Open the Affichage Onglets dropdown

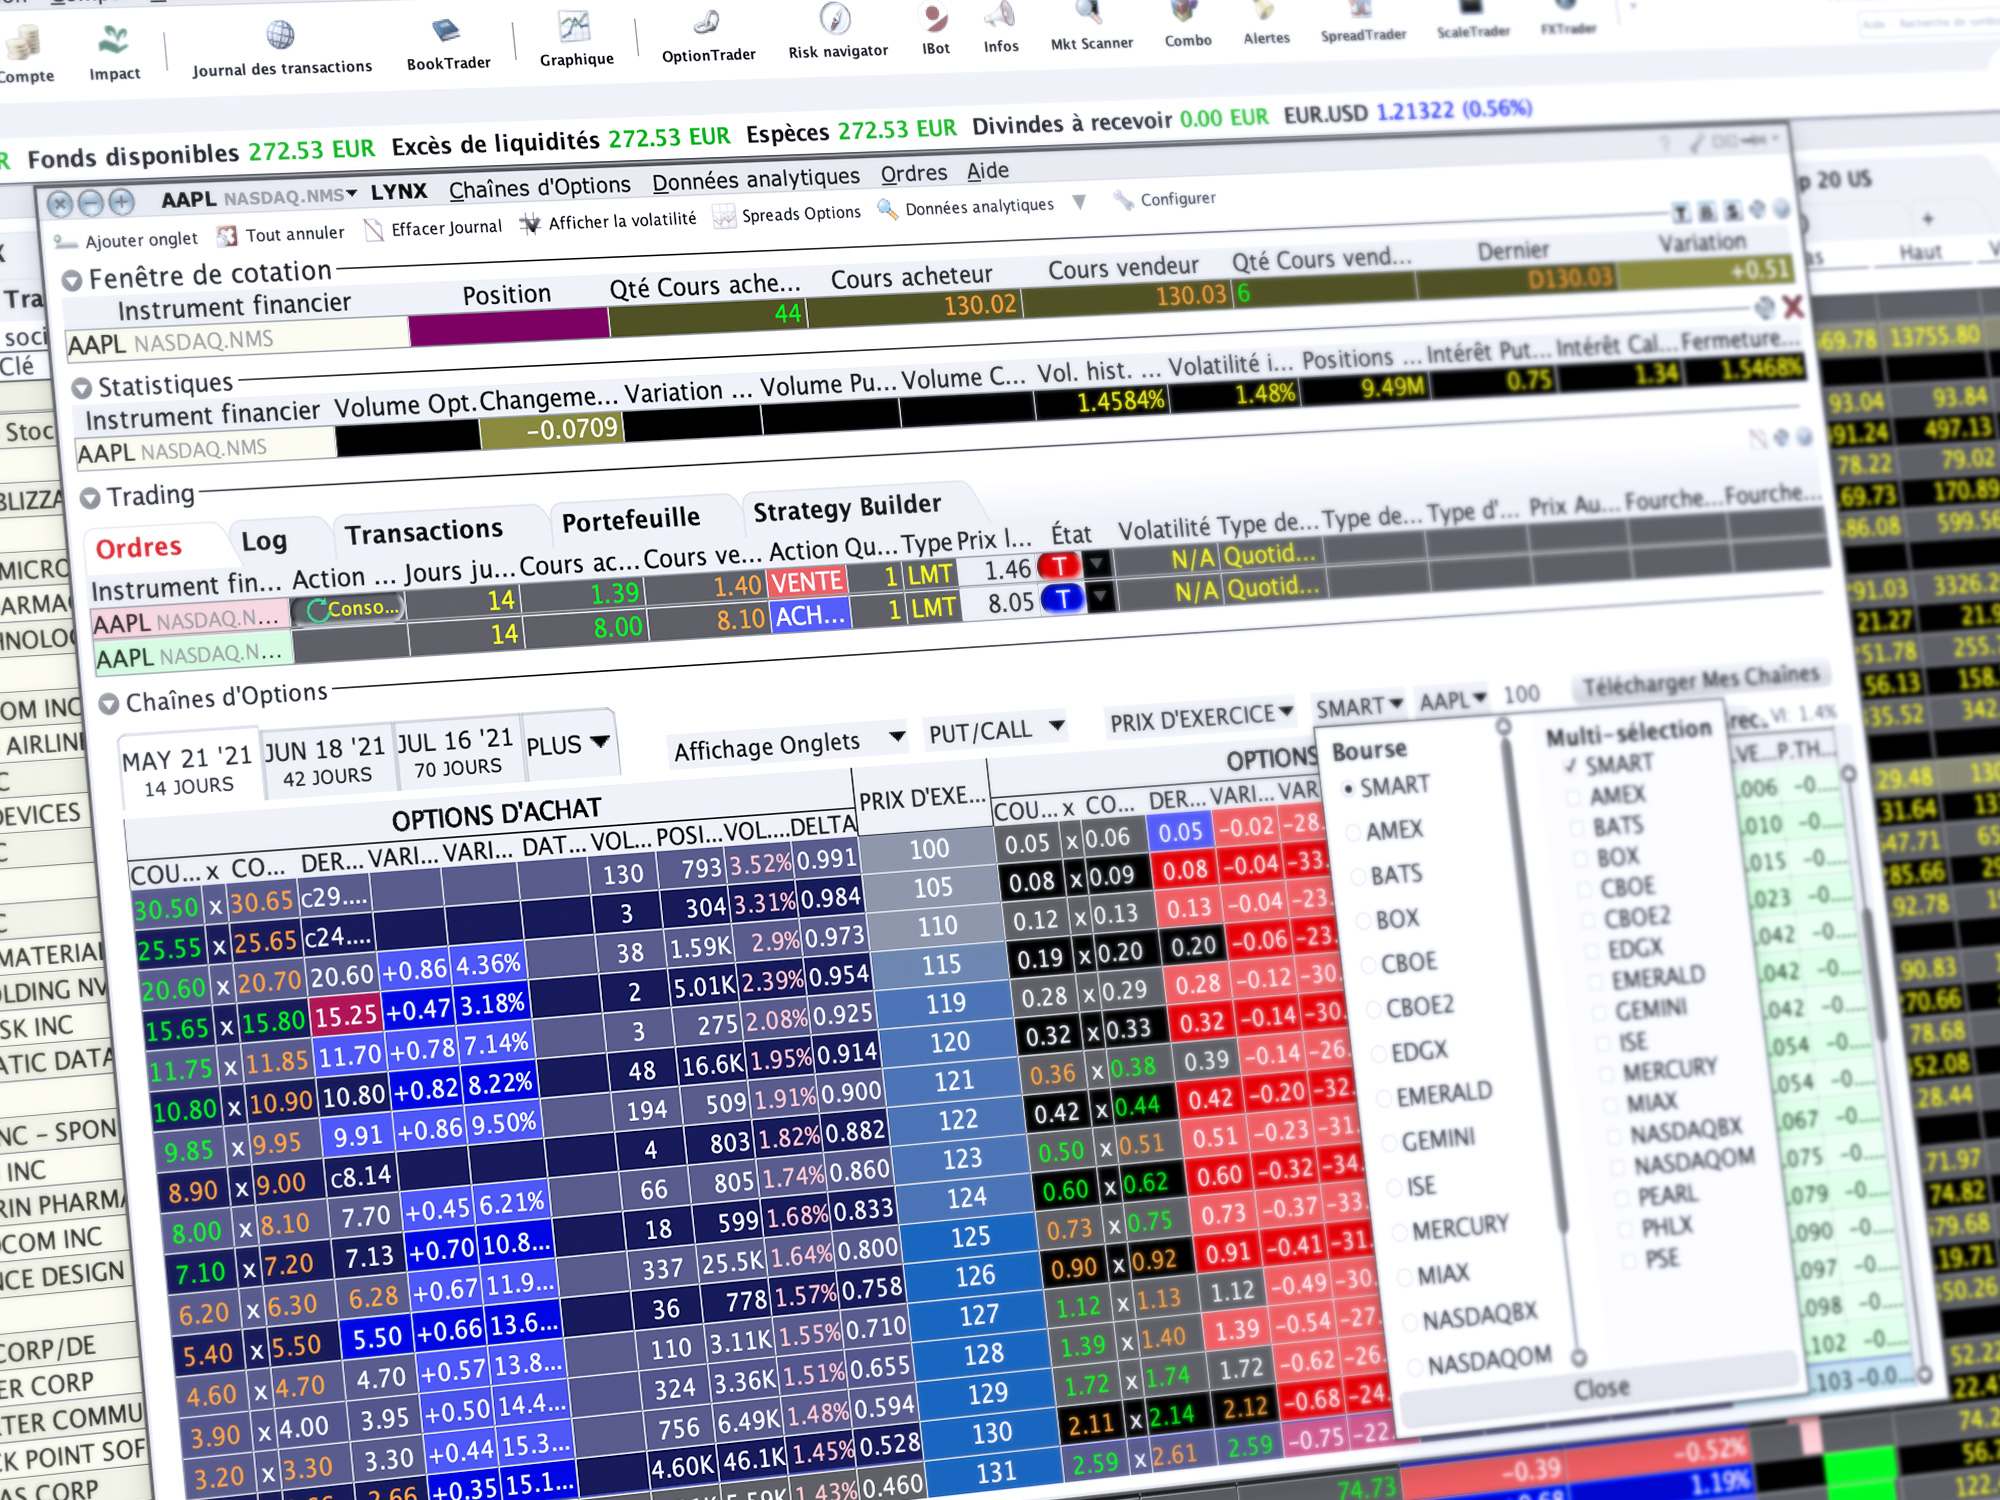pos(789,745)
